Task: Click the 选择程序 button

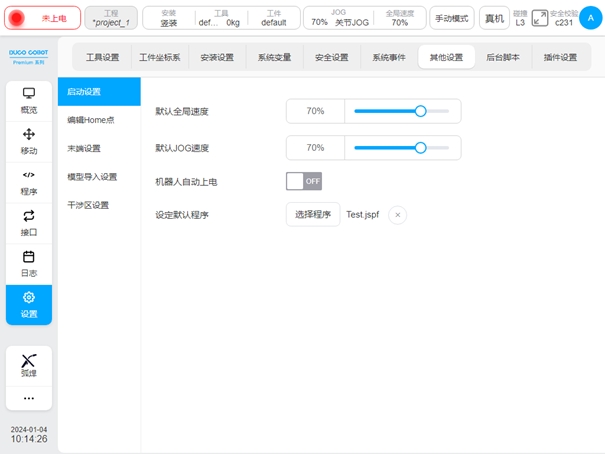Action: [313, 214]
